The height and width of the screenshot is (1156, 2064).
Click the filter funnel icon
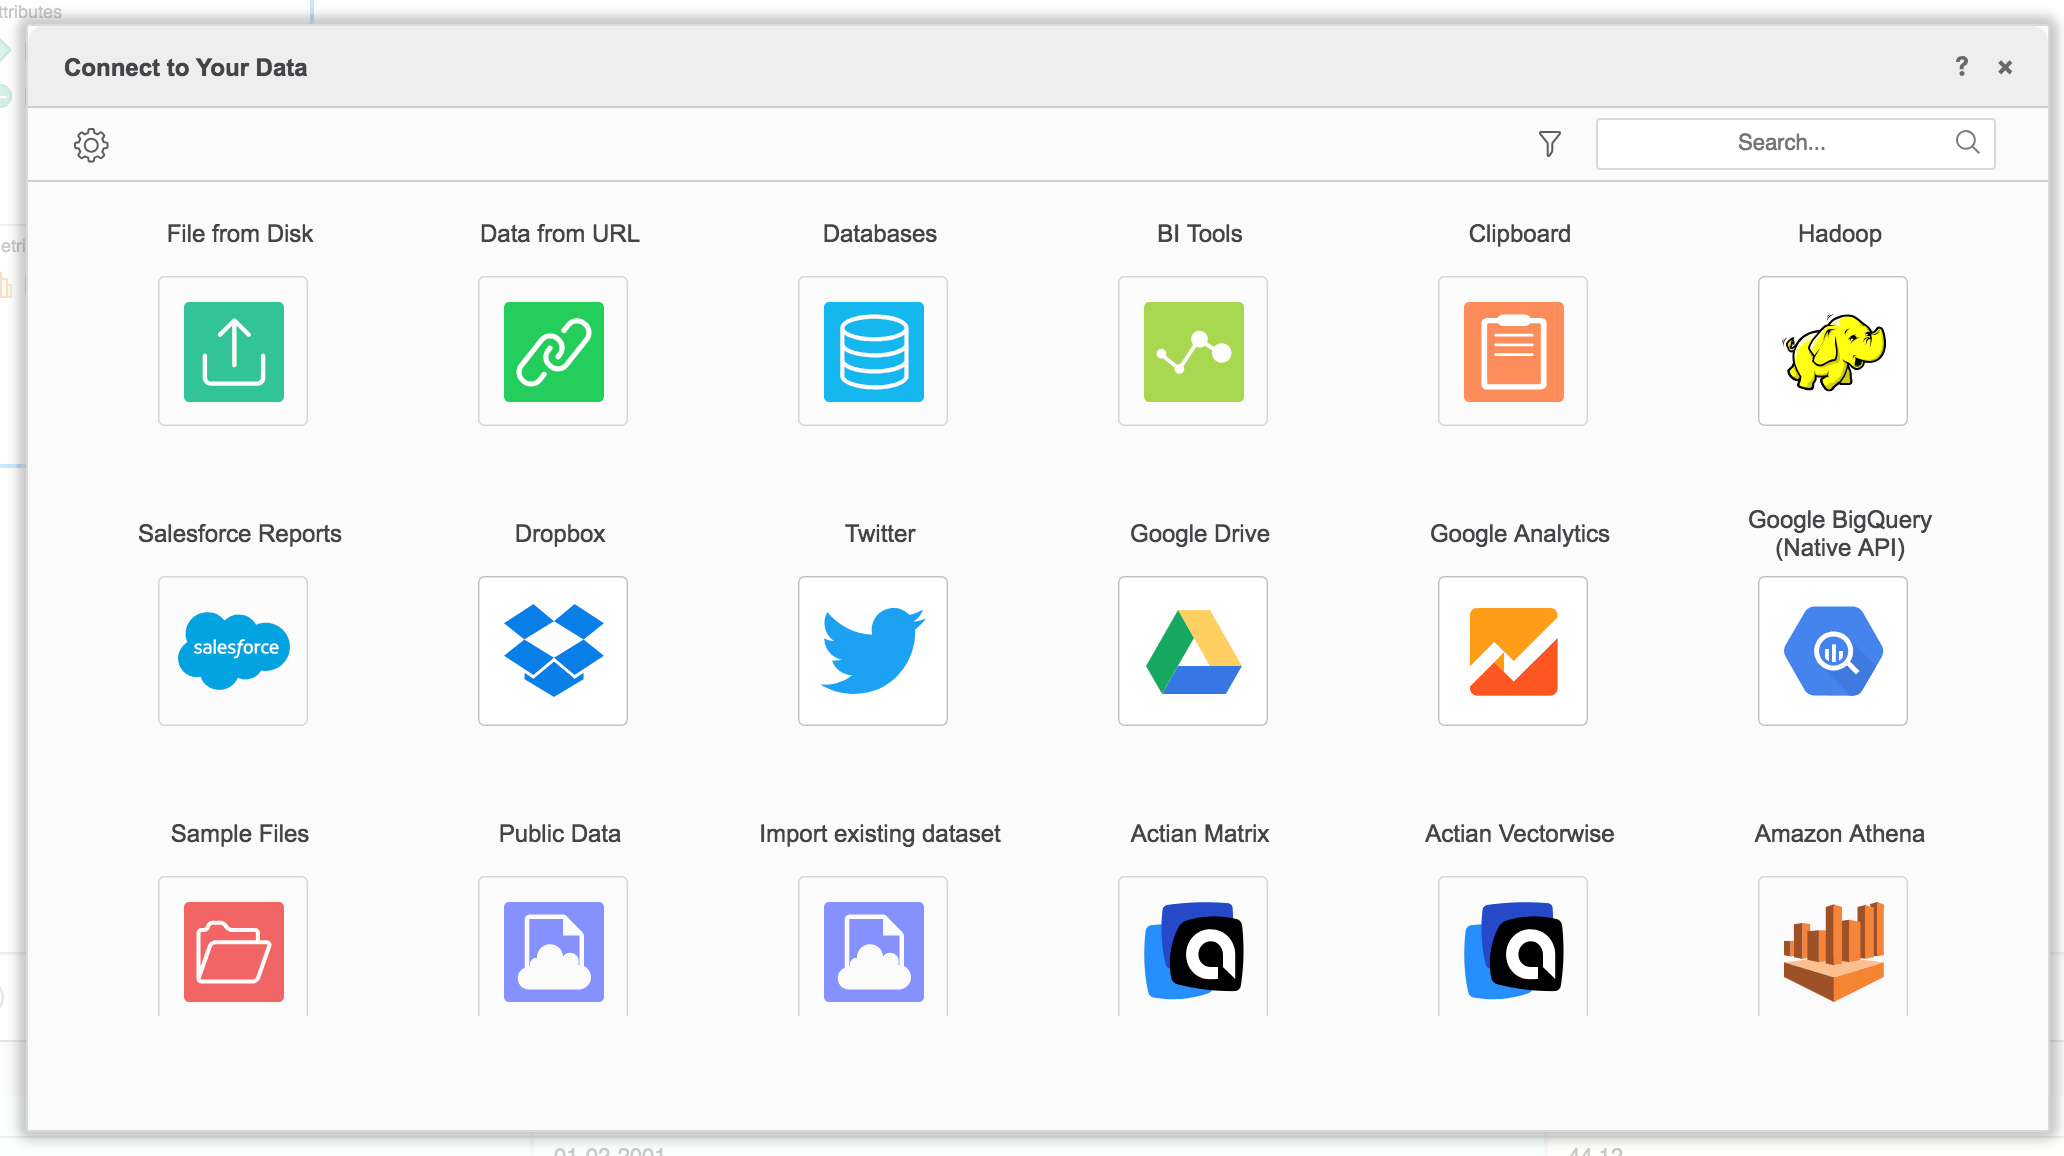point(1549,144)
